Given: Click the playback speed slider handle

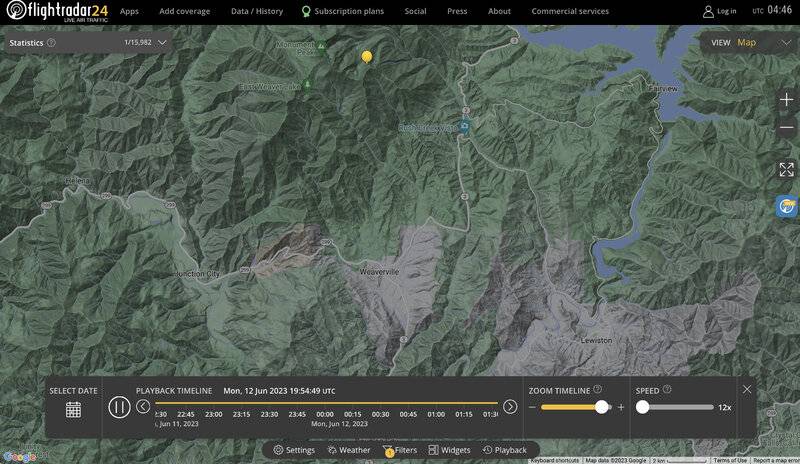Looking at the screenshot, I should [642, 407].
